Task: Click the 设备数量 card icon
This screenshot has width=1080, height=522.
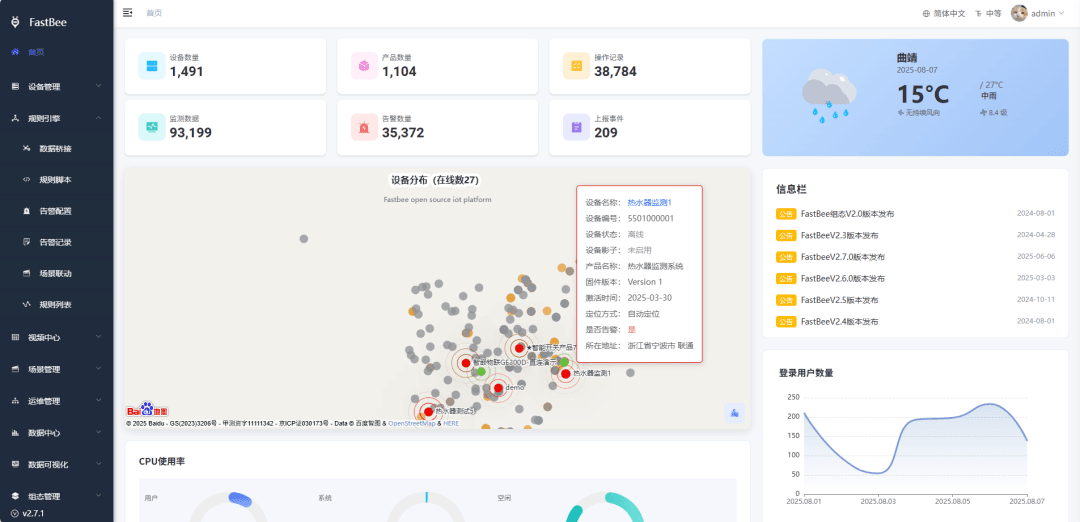Action: tap(152, 66)
